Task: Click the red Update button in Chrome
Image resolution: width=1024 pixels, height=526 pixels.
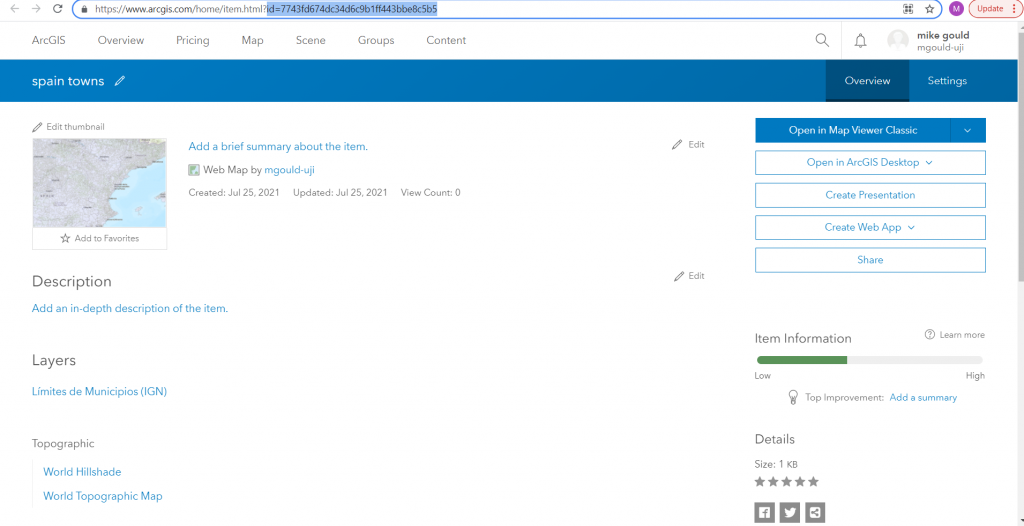Action: coord(996,9)
